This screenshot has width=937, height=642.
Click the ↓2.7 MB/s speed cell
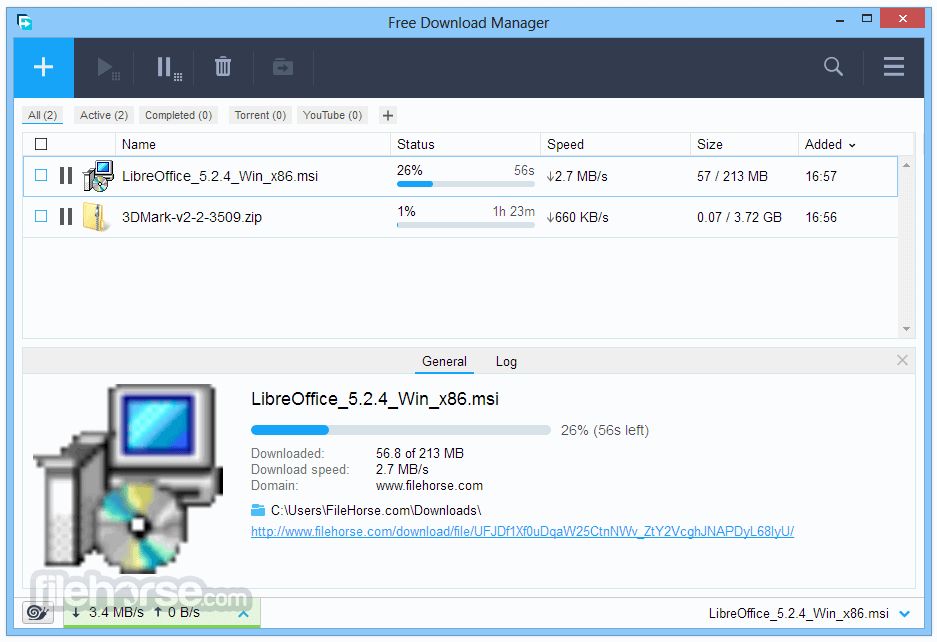tap(577, 176)
